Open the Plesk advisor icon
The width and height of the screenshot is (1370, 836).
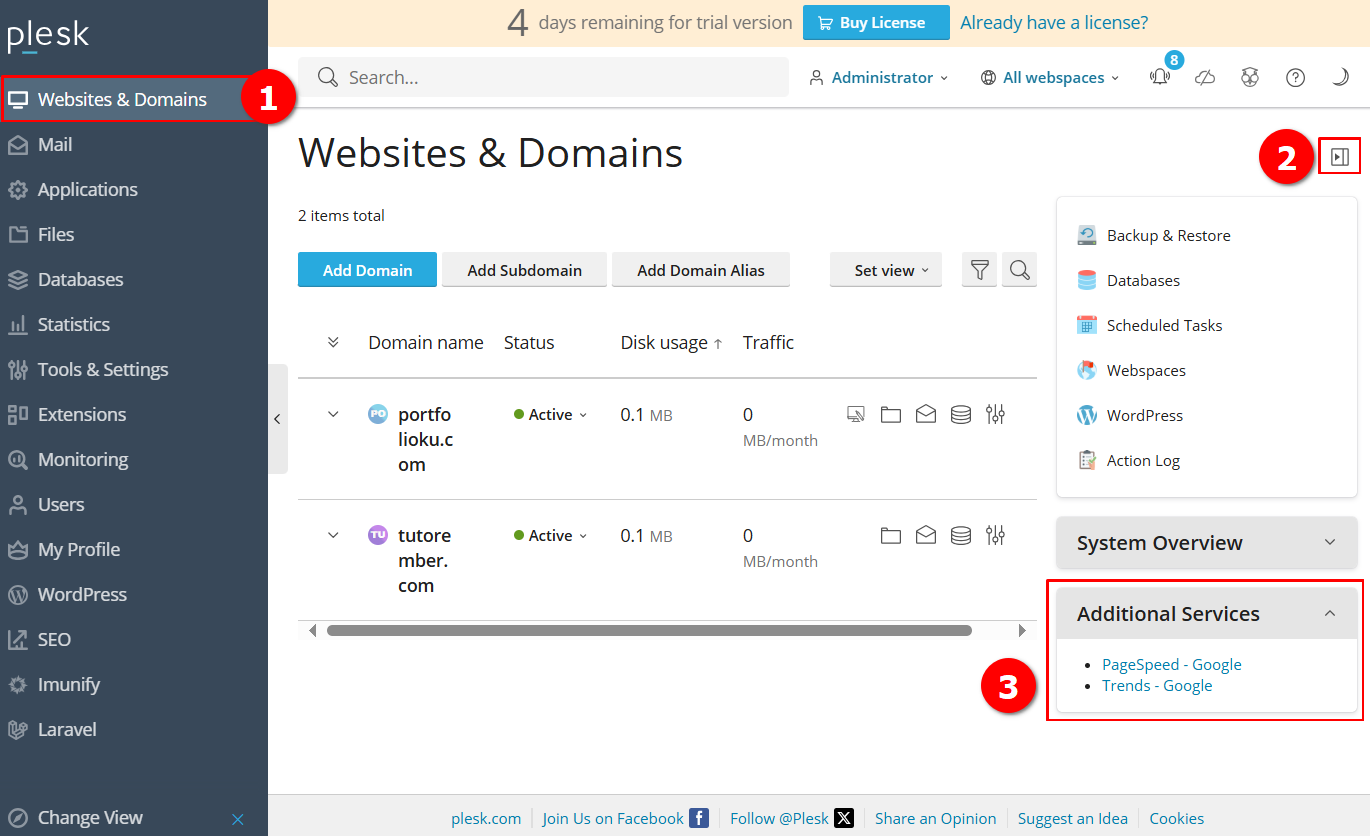[1250, 77]
